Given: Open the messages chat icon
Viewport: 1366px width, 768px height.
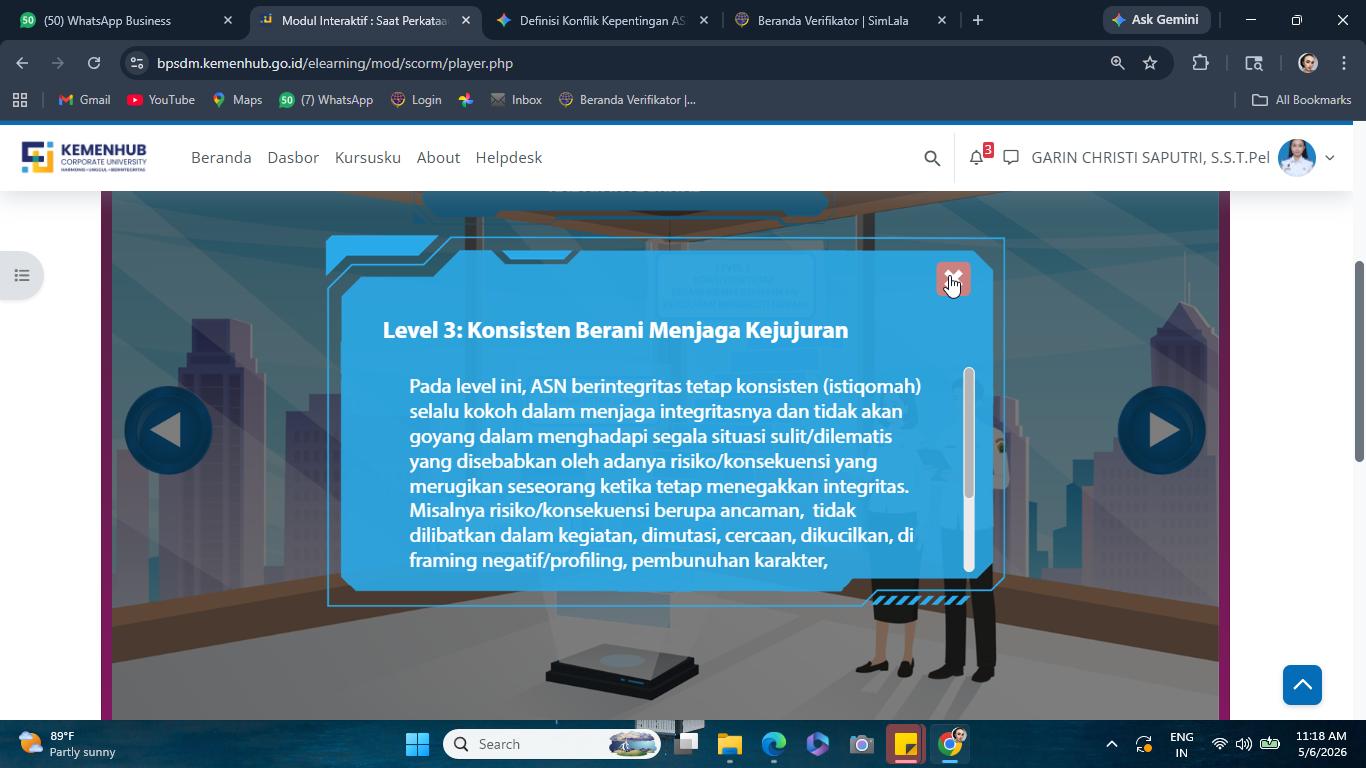Looking at the screenshot, I should coord(1011,157).
